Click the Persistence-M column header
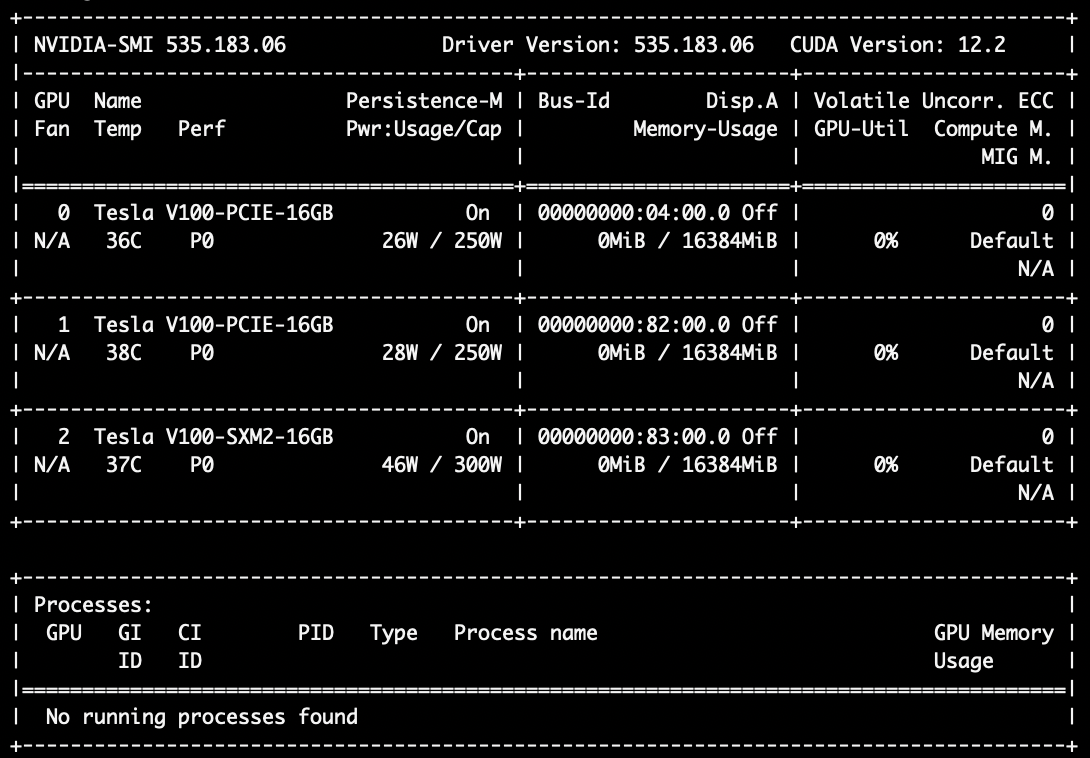1090x758 pixels. coord(424,101)
